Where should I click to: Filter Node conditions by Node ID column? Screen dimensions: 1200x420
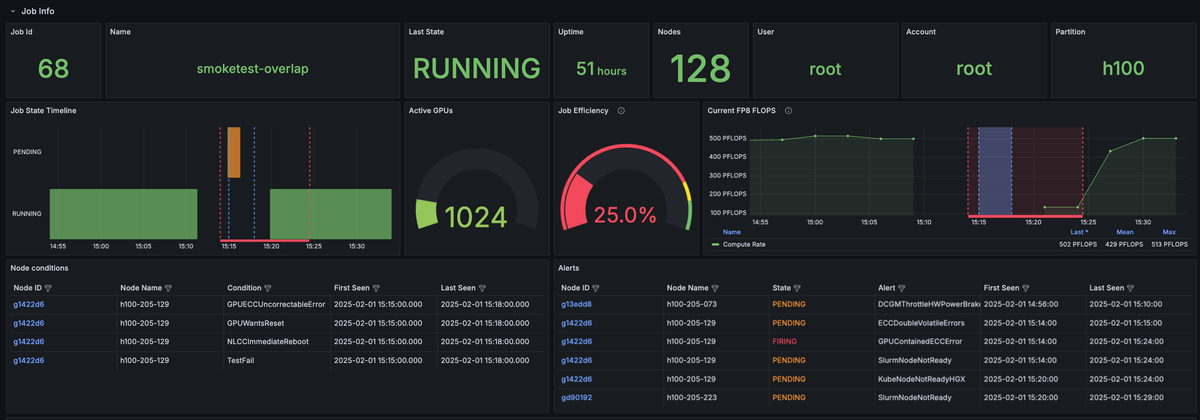point(49,287)
